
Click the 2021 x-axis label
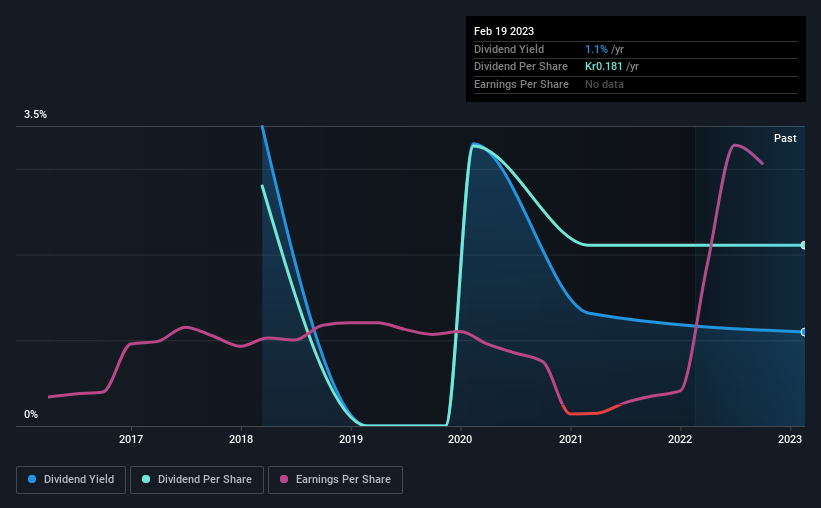pyautogui.click(x=571, y=439)
